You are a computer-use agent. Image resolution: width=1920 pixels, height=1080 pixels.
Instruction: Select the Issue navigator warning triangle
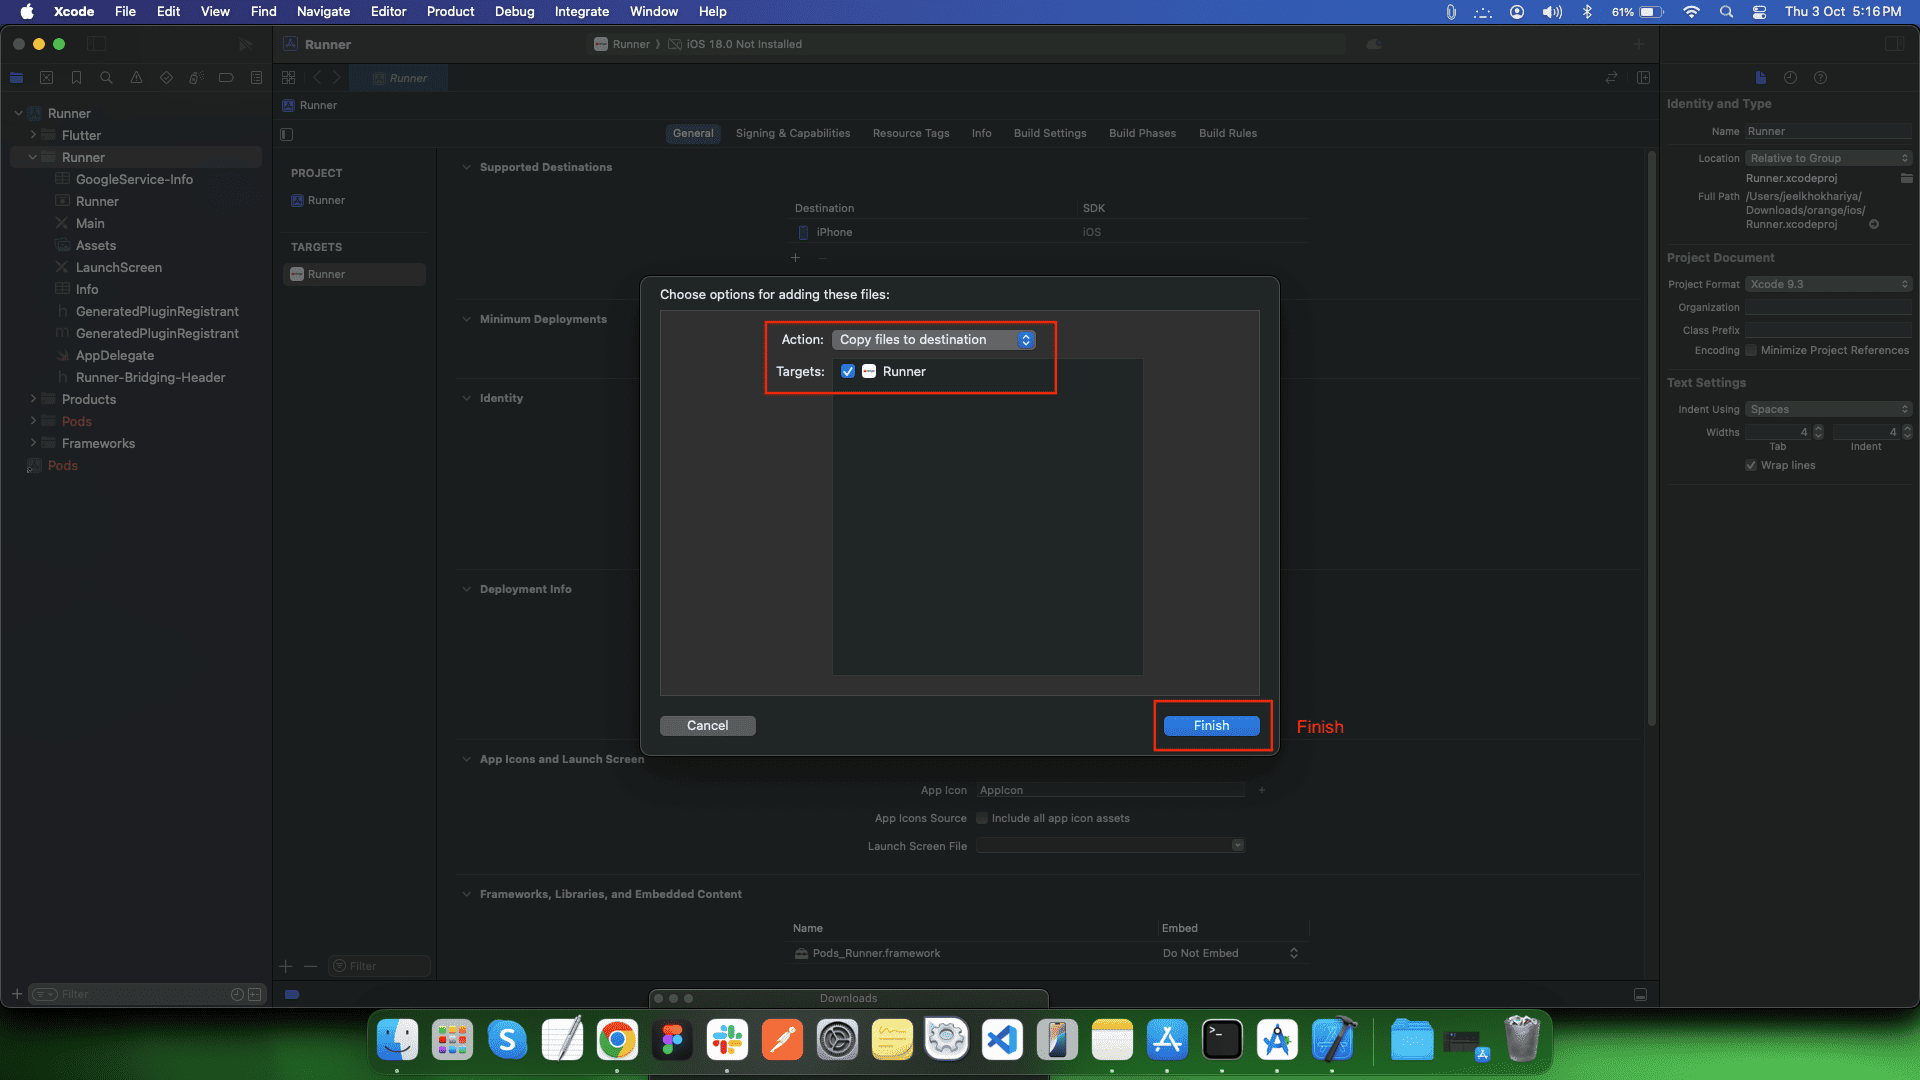coord(135,77)
